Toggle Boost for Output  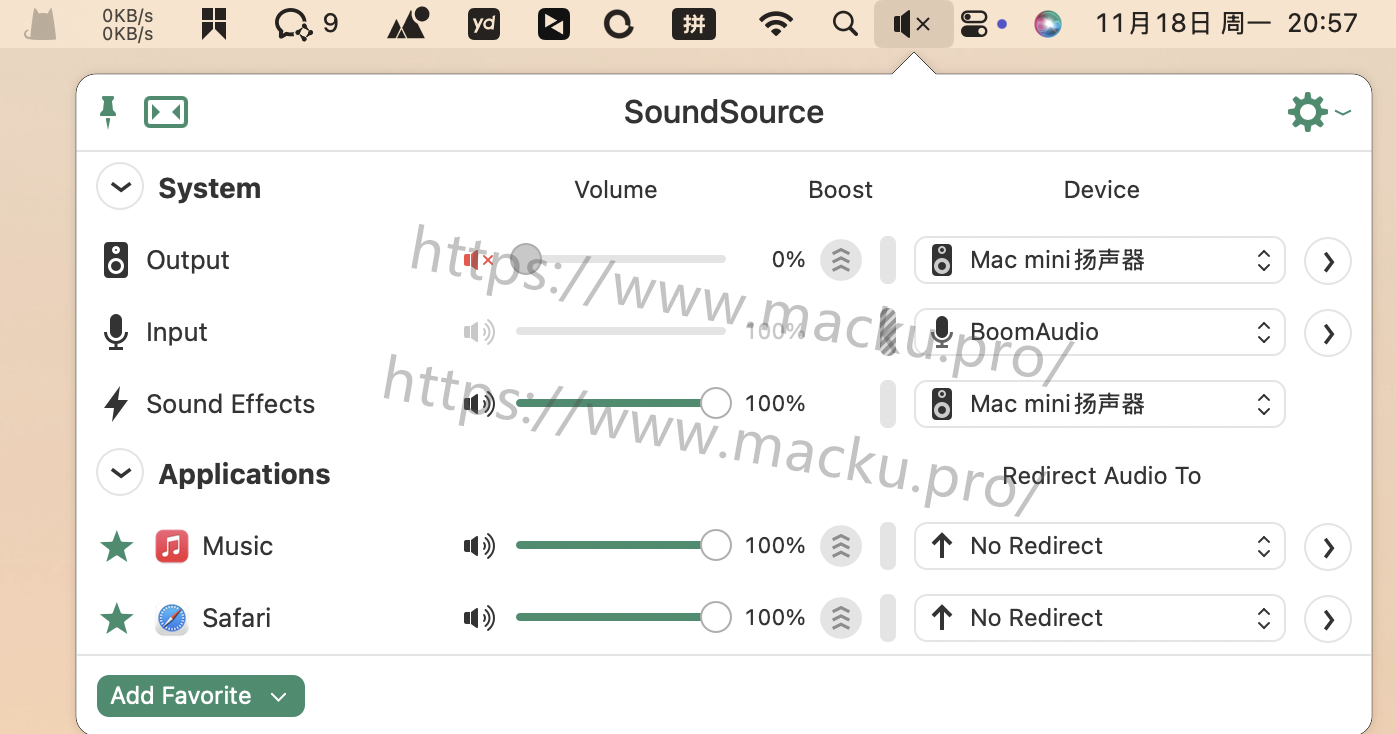[x=841, y=260]
